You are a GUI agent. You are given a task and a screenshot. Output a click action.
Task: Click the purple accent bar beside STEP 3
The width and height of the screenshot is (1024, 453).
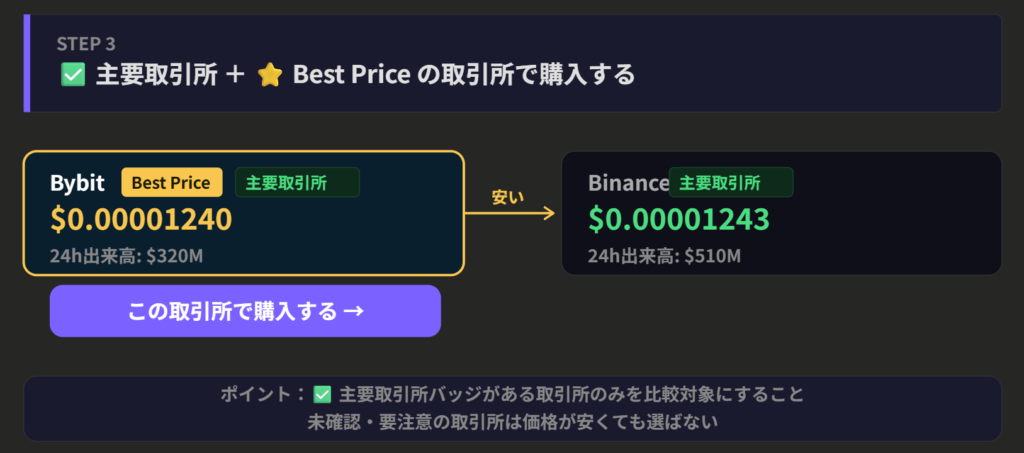point(26,63)
